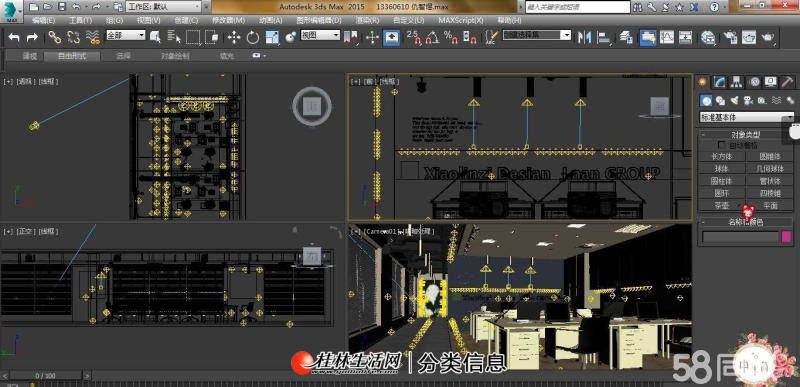Open the 标准基本体 primitives dropdown
This screenshot has height=387, width=800.
click(x=746, y=117)
